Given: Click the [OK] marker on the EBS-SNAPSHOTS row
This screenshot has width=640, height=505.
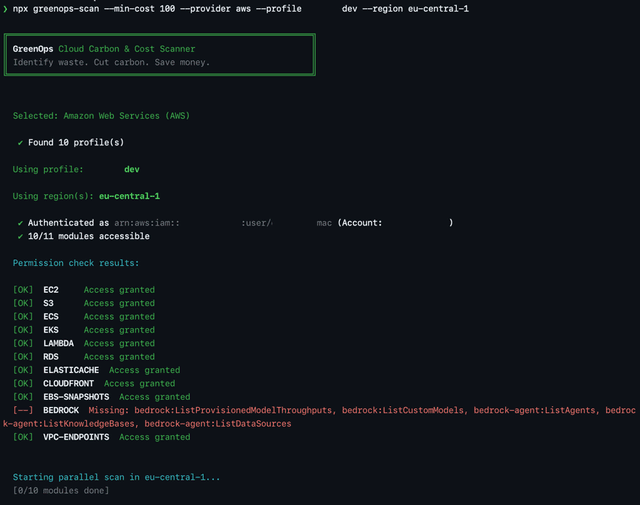Looking at the screenshot, I should point(23,397).
